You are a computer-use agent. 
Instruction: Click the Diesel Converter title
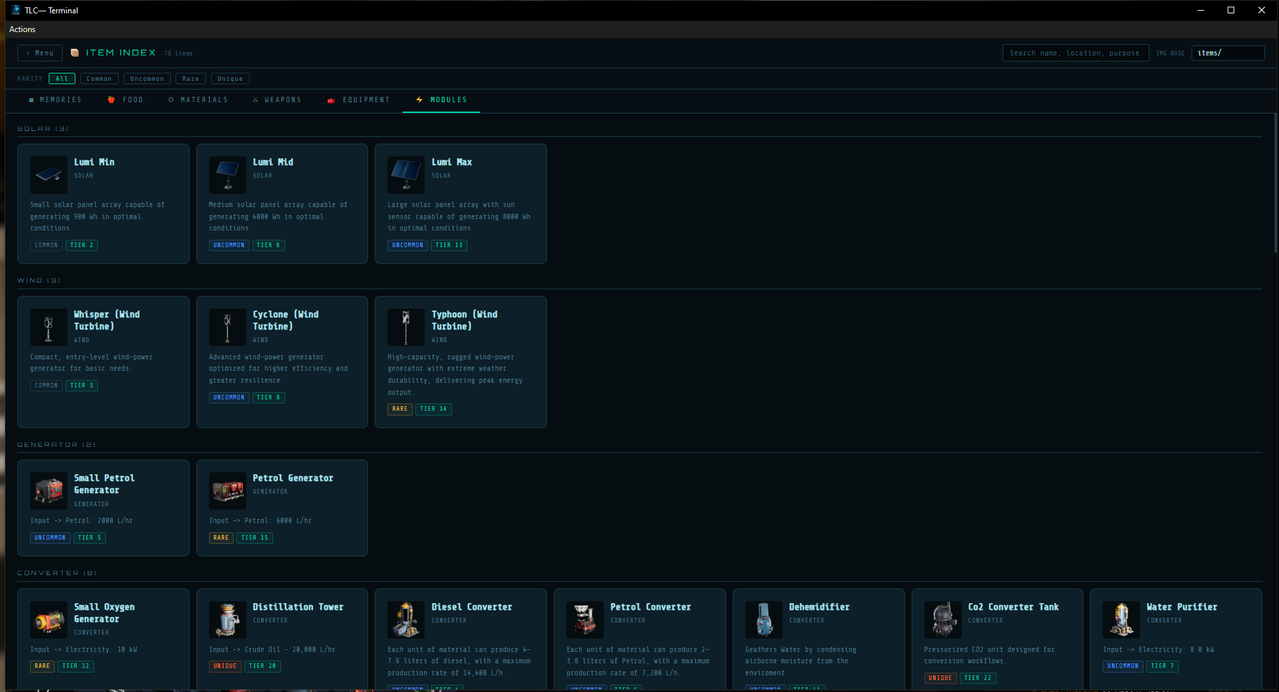click(472, 607)
